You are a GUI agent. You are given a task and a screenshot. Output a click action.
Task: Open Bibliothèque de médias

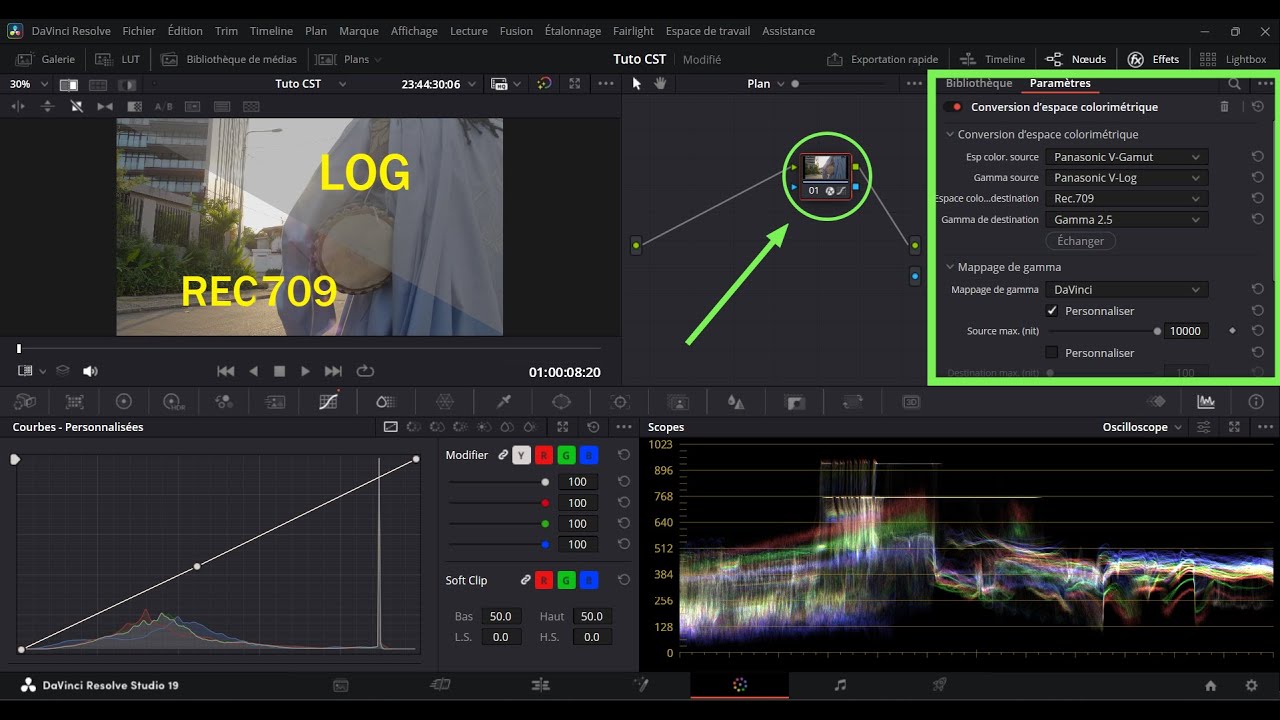[229, 59]
